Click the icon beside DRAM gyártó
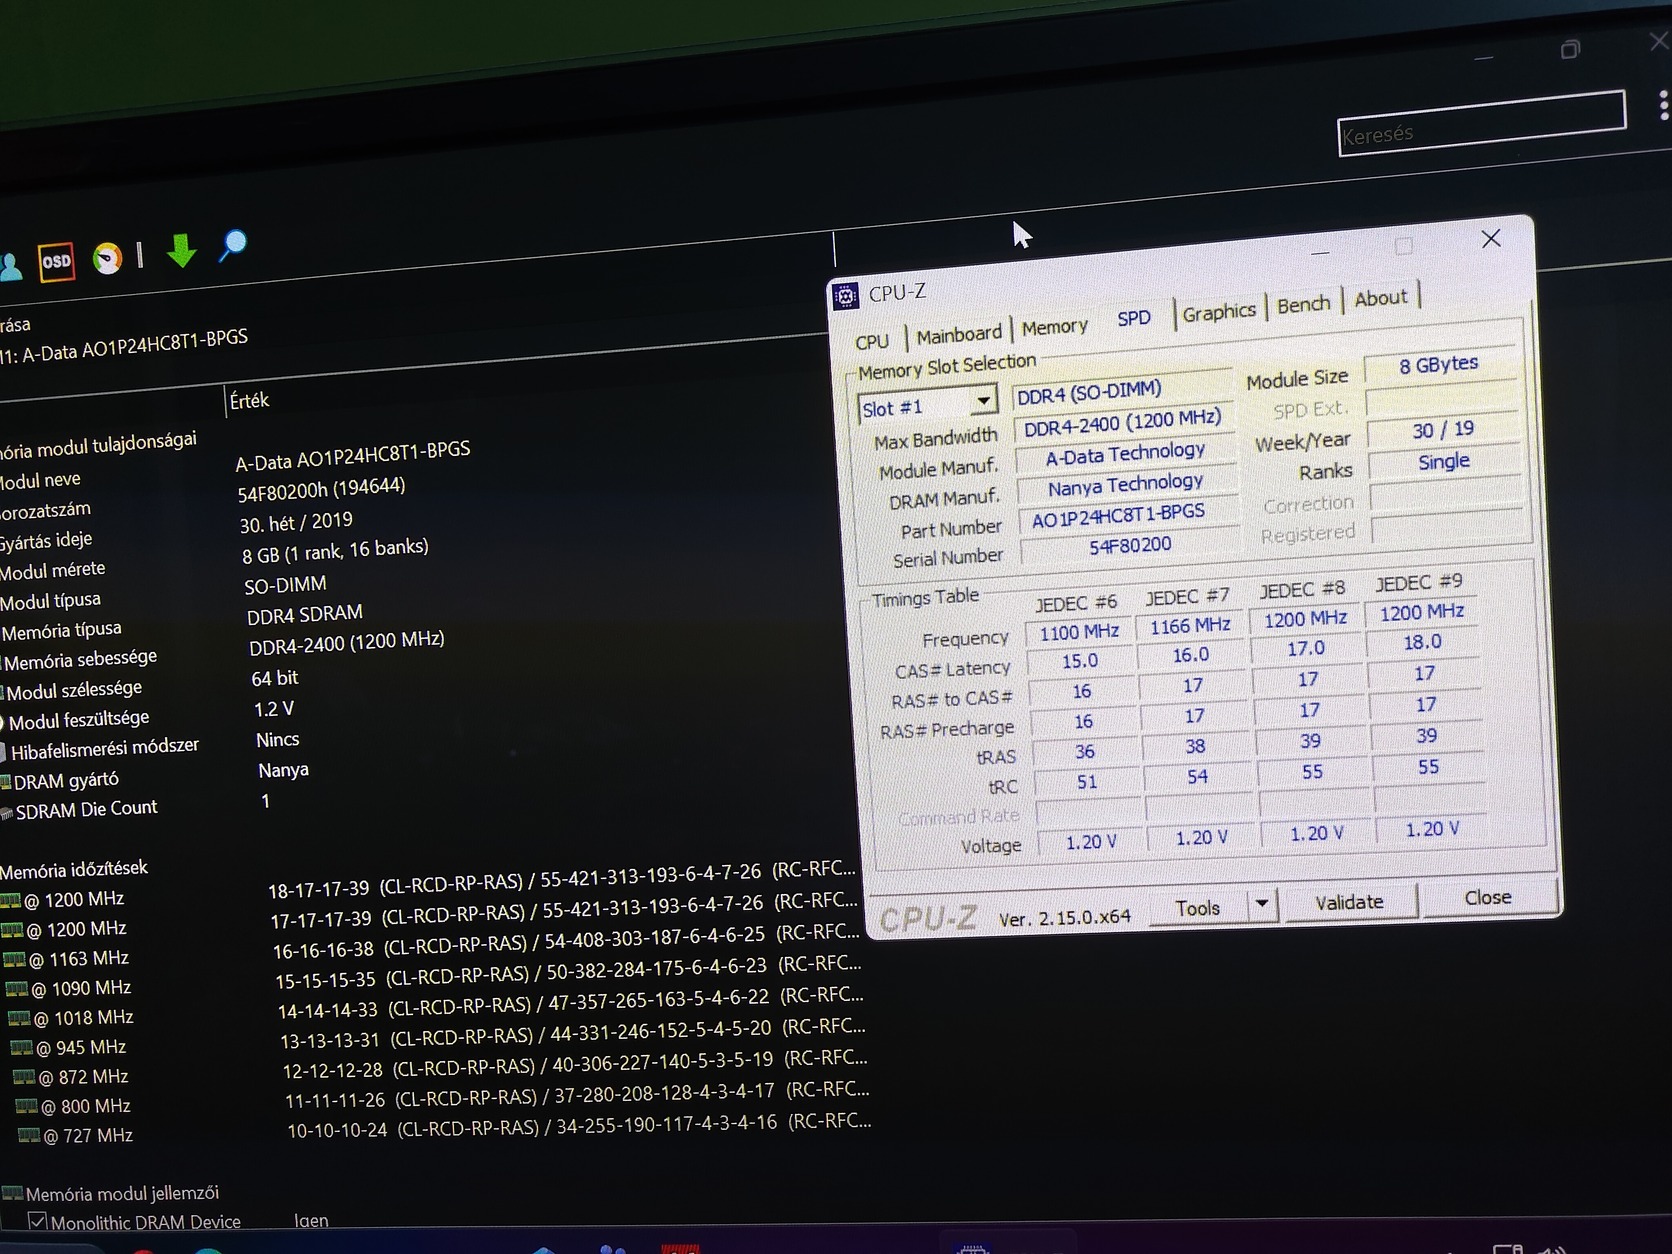Screen dimensions: 1672x1254 point(5,782)
